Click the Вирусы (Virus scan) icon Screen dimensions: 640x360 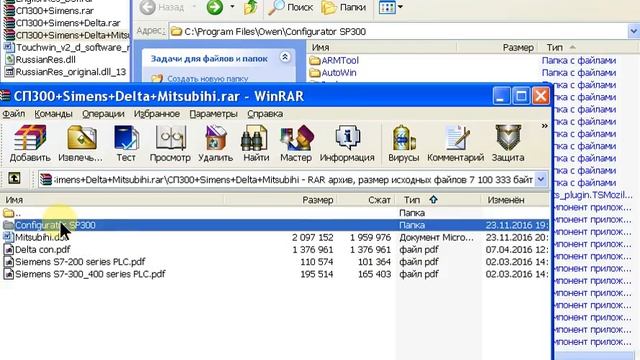point(404,143)
